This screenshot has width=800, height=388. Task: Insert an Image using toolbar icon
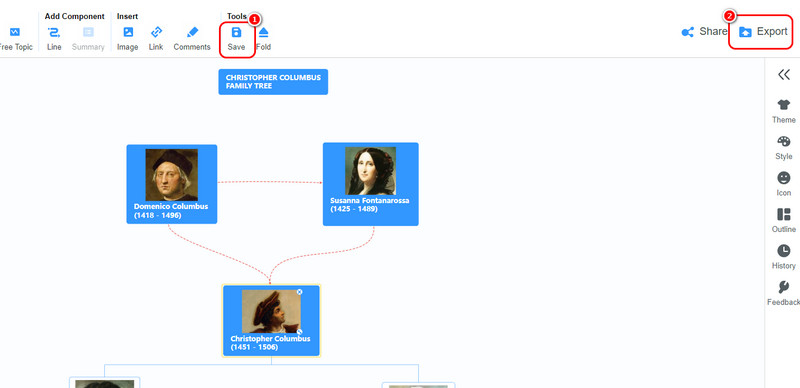pos(128,32)
